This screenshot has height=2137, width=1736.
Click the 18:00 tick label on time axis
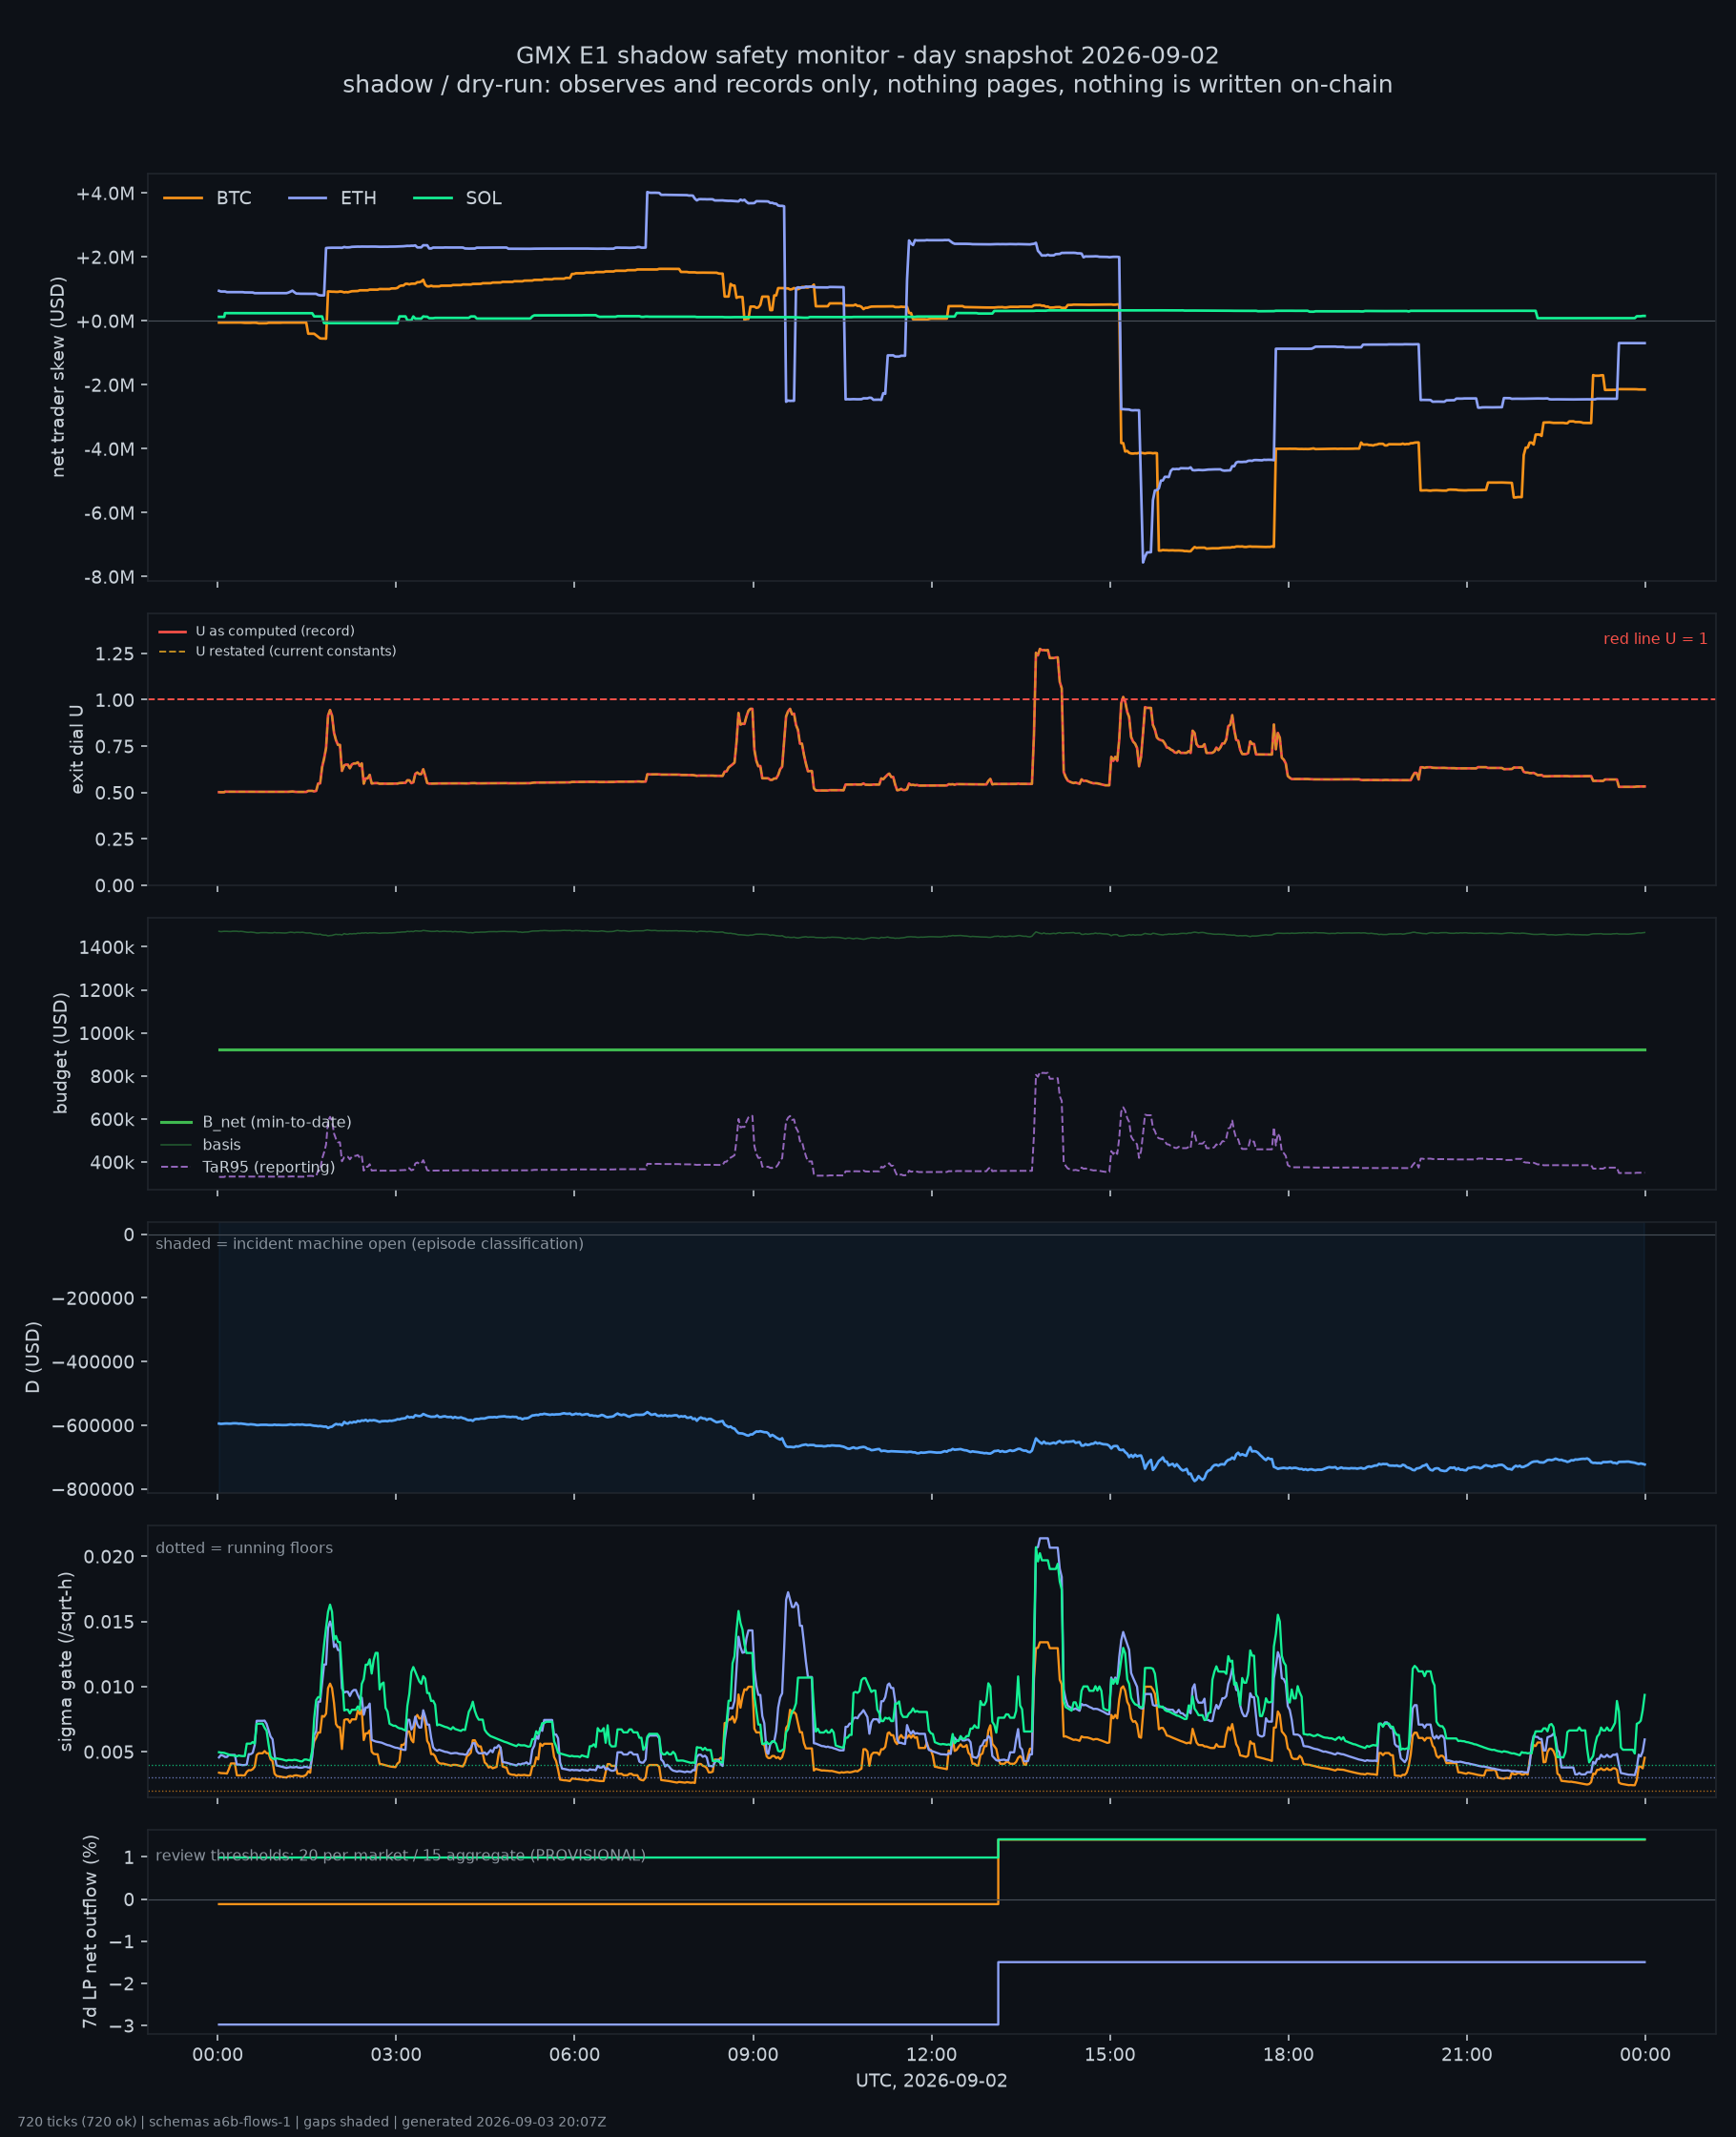coord(1288,2054)
